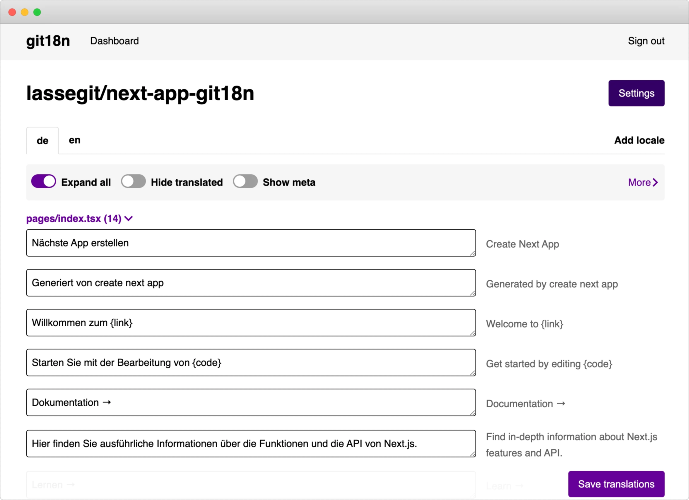The image size is (689, 500).
Task: Click the "Willkommen zum {link}" text field
Action: pos(250,323)
